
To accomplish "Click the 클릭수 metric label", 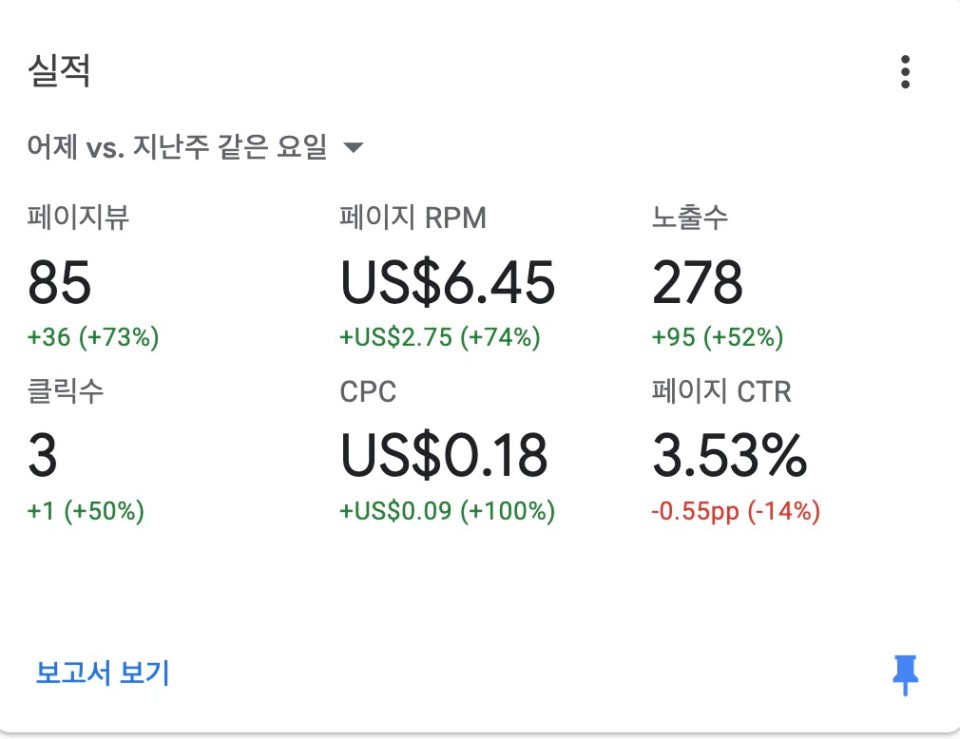I will (66, 391).
